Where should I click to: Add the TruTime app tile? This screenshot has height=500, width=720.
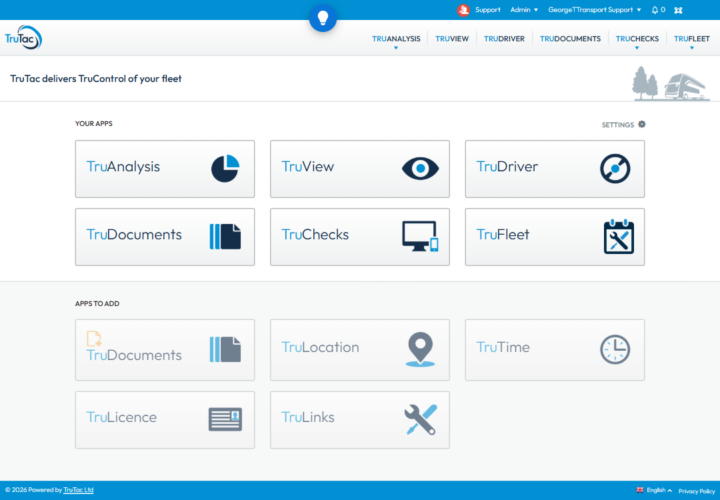pyautogui.click(x=555, y=350)
